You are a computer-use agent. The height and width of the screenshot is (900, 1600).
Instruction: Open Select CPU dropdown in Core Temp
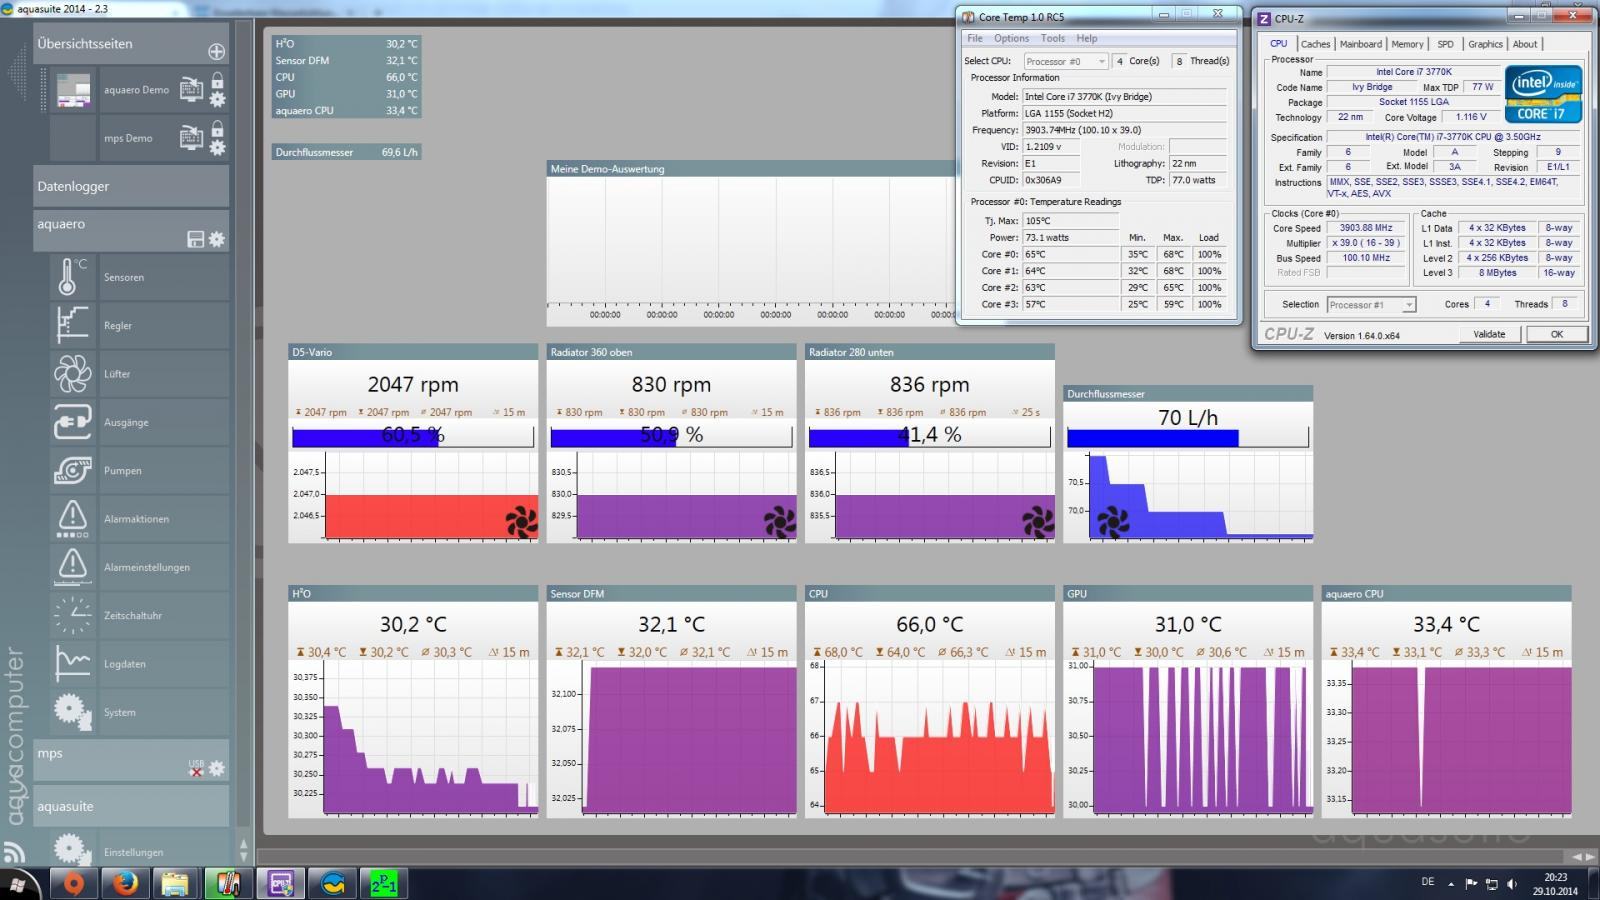1065,61
